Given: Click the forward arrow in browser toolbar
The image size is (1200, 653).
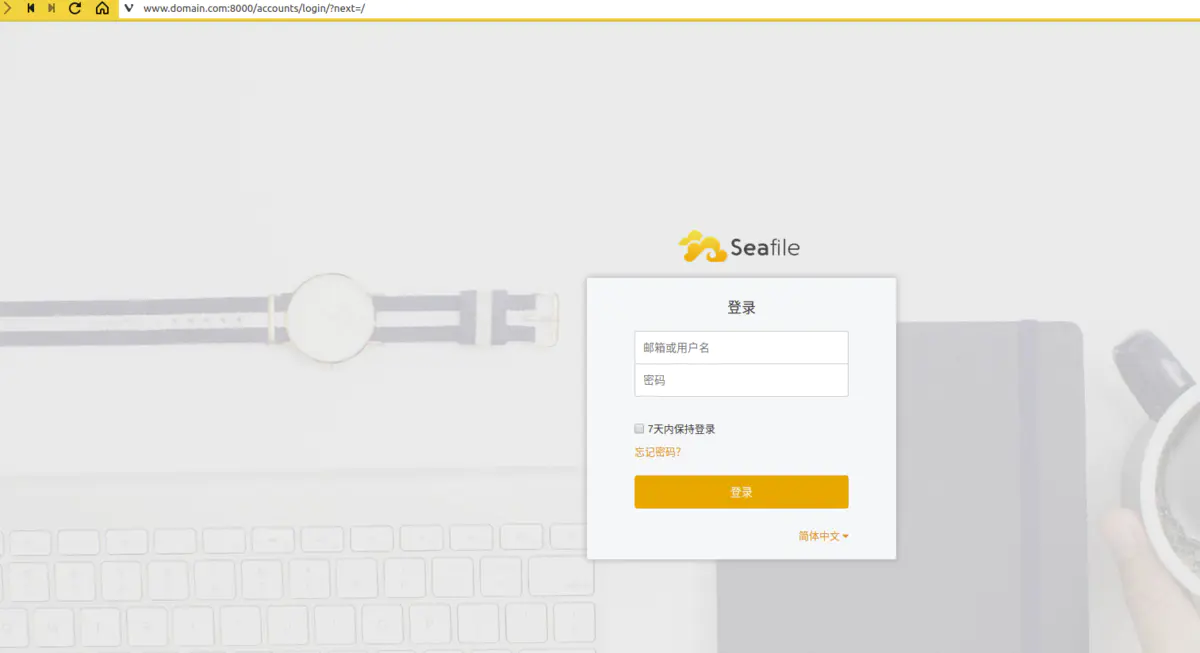Looking at the screenshot, I should coord(8,8).
